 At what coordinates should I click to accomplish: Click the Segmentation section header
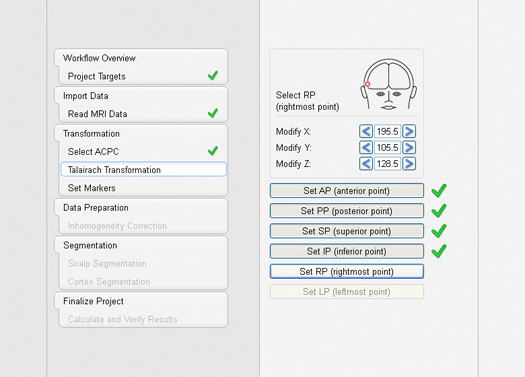[x=90, y=245]
